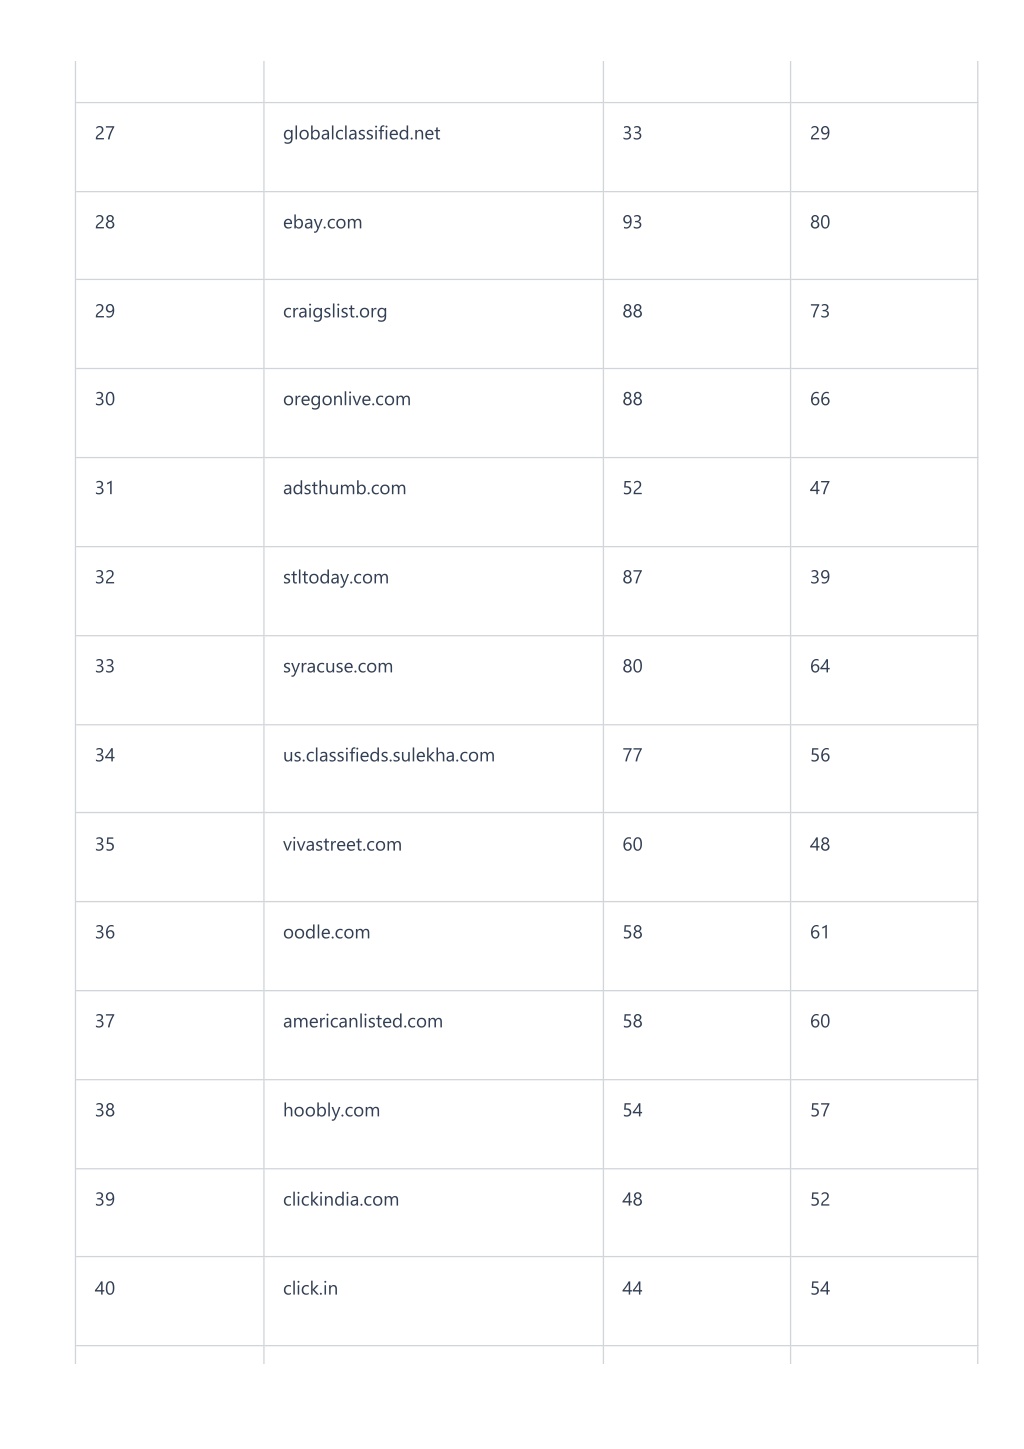The width and height of the screenshot is (1024, 1449).
Task: Click the adsthumb.com domain cell
Action: pos(344,488)
